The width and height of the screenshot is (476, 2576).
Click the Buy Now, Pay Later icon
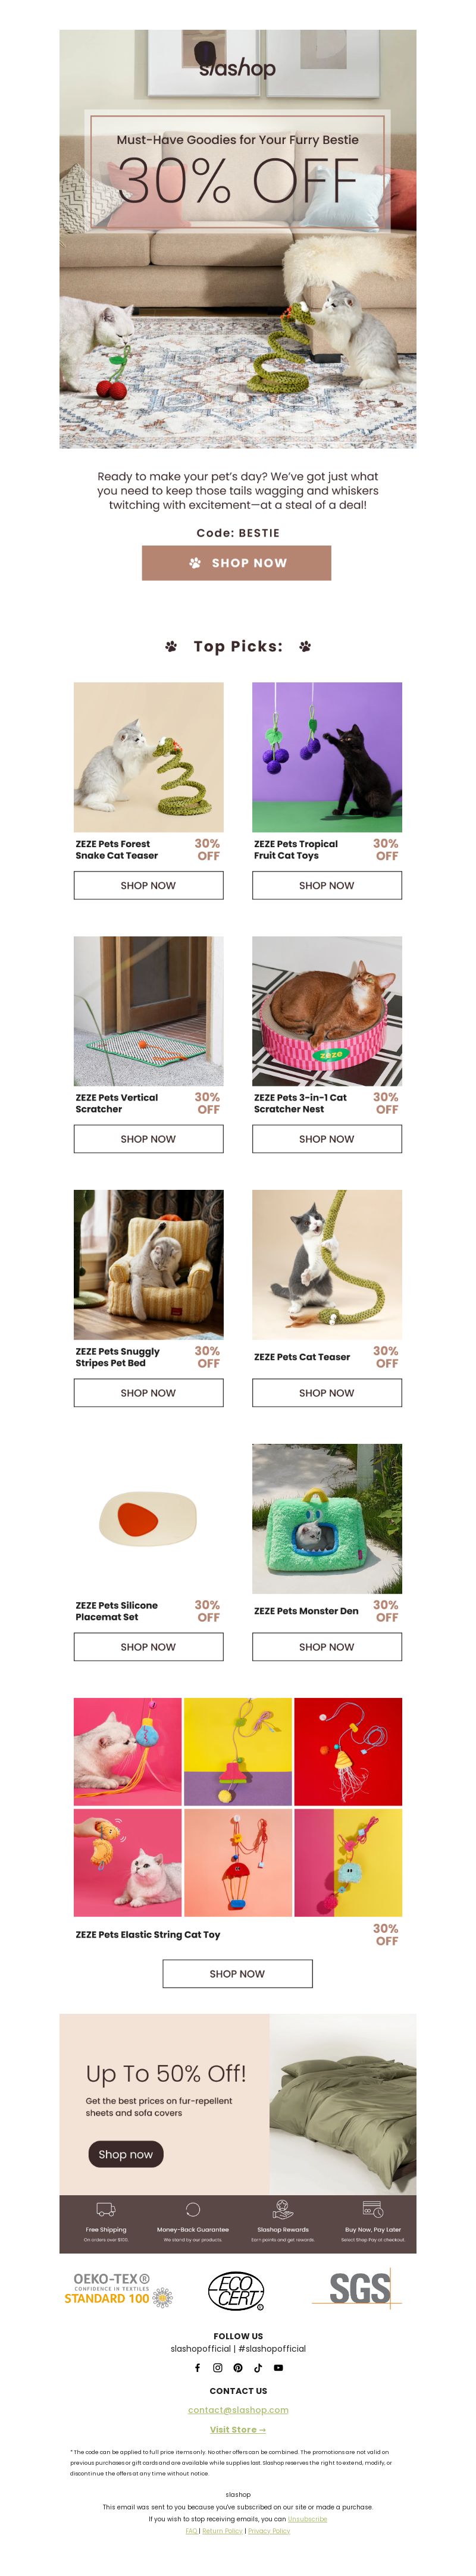[372, 2209]
